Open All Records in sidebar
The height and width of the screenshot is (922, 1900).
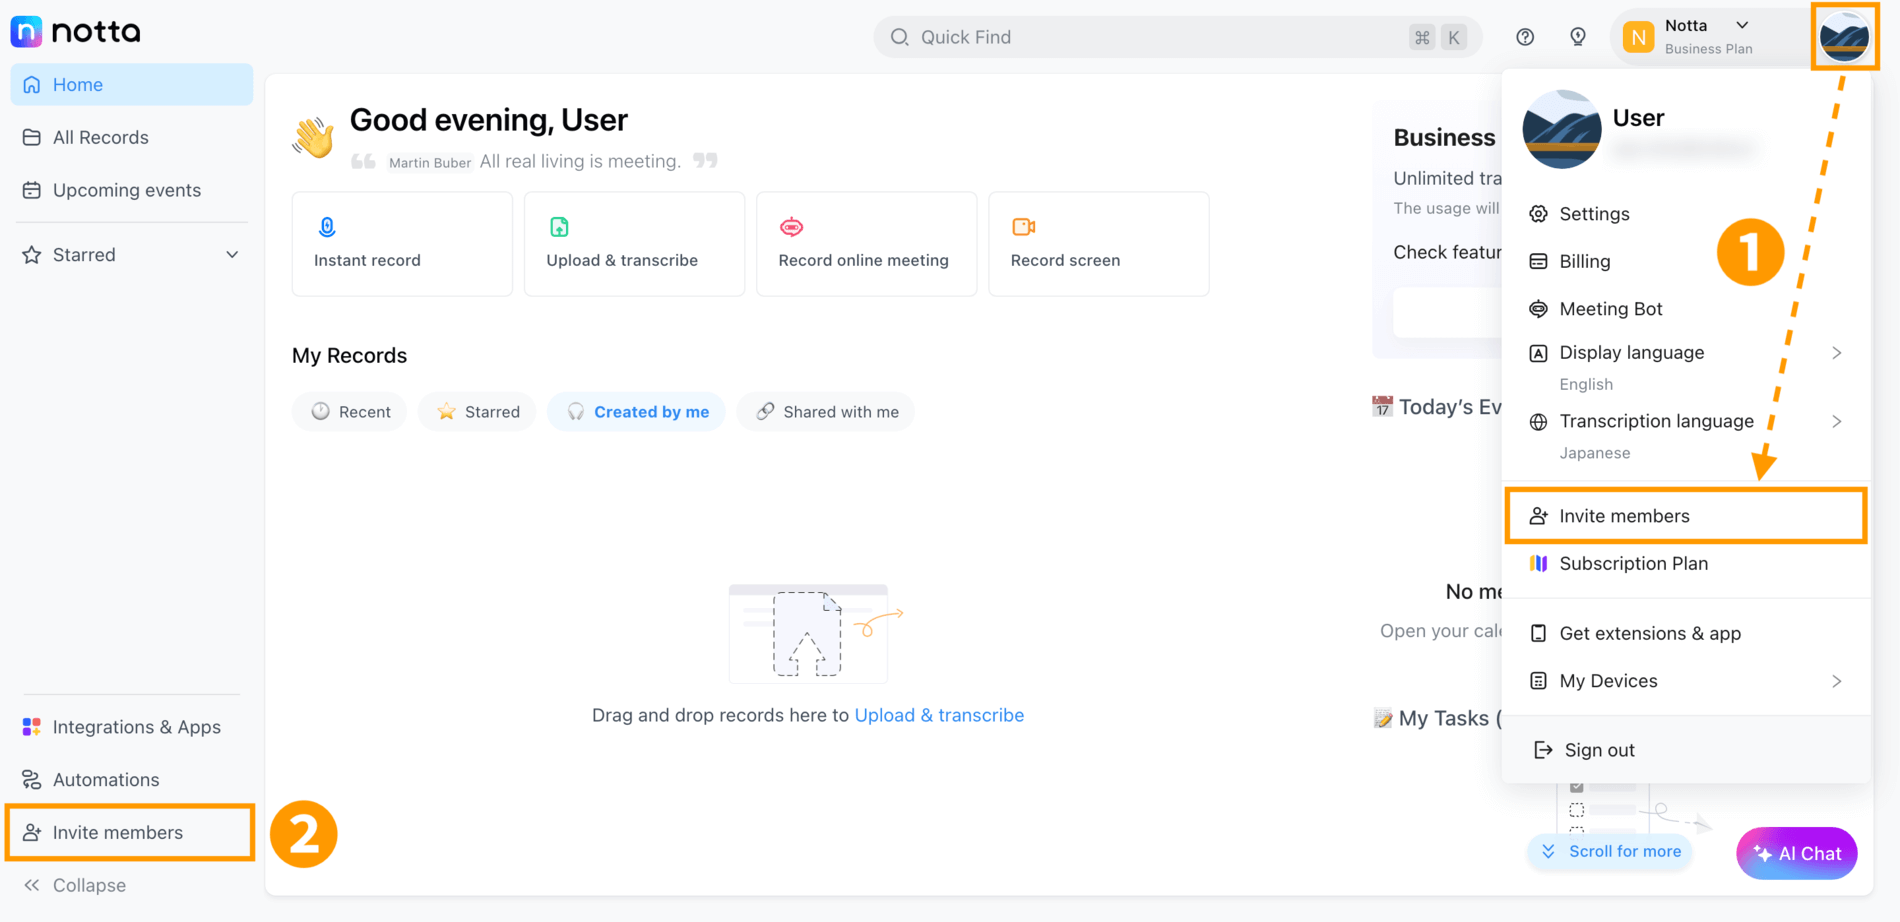click(131, 137)
